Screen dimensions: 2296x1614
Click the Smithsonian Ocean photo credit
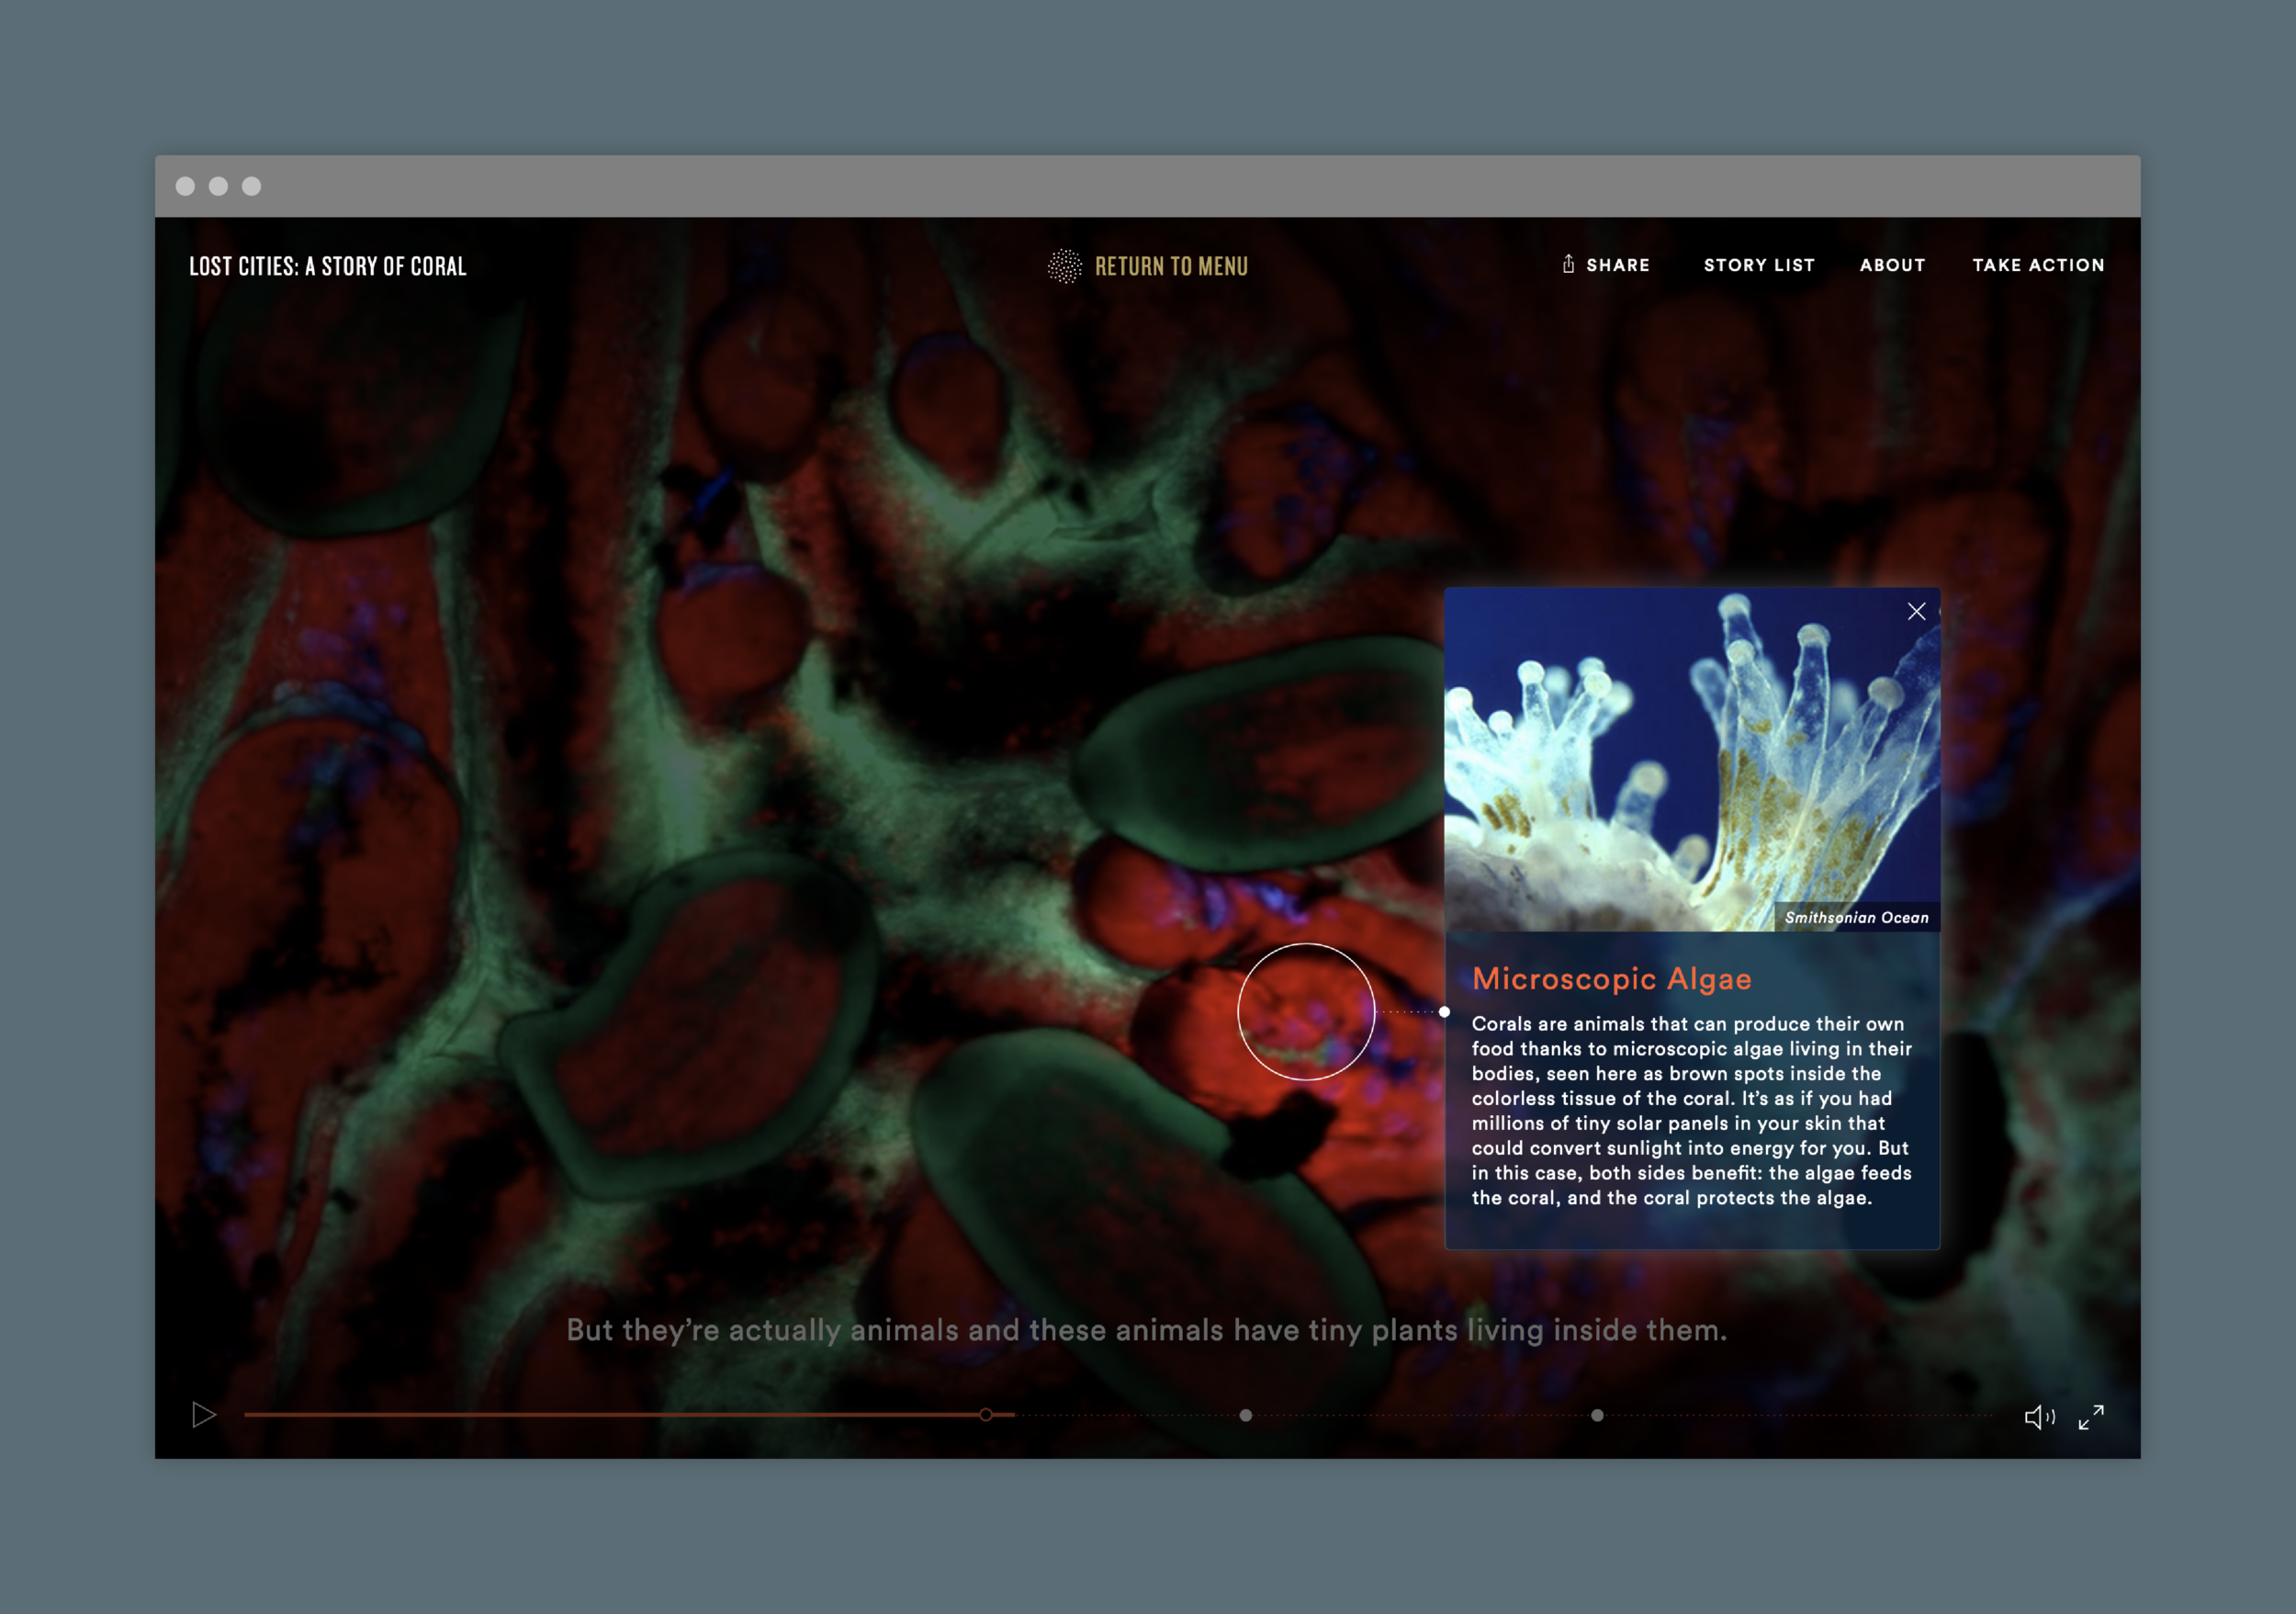click(1856, 918)
